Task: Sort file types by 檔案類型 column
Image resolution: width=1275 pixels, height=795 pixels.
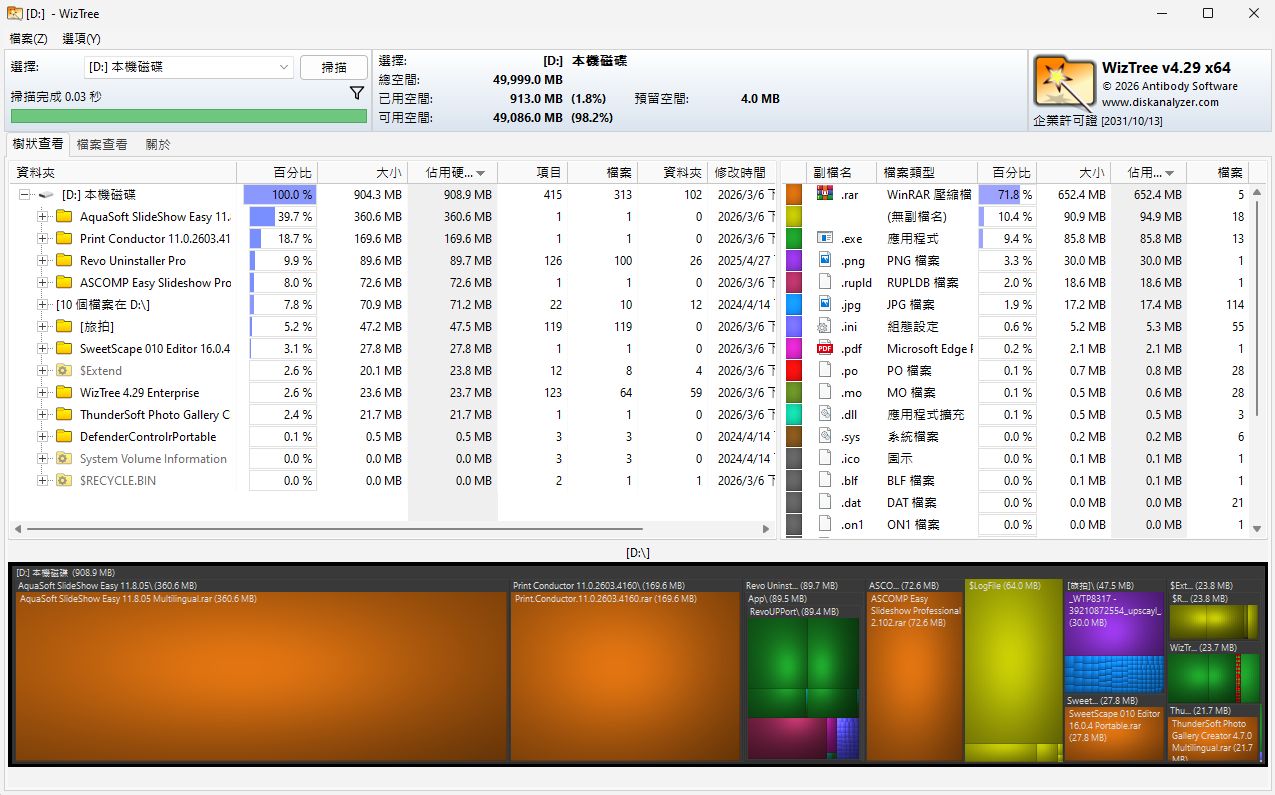Action: (927, 172)
